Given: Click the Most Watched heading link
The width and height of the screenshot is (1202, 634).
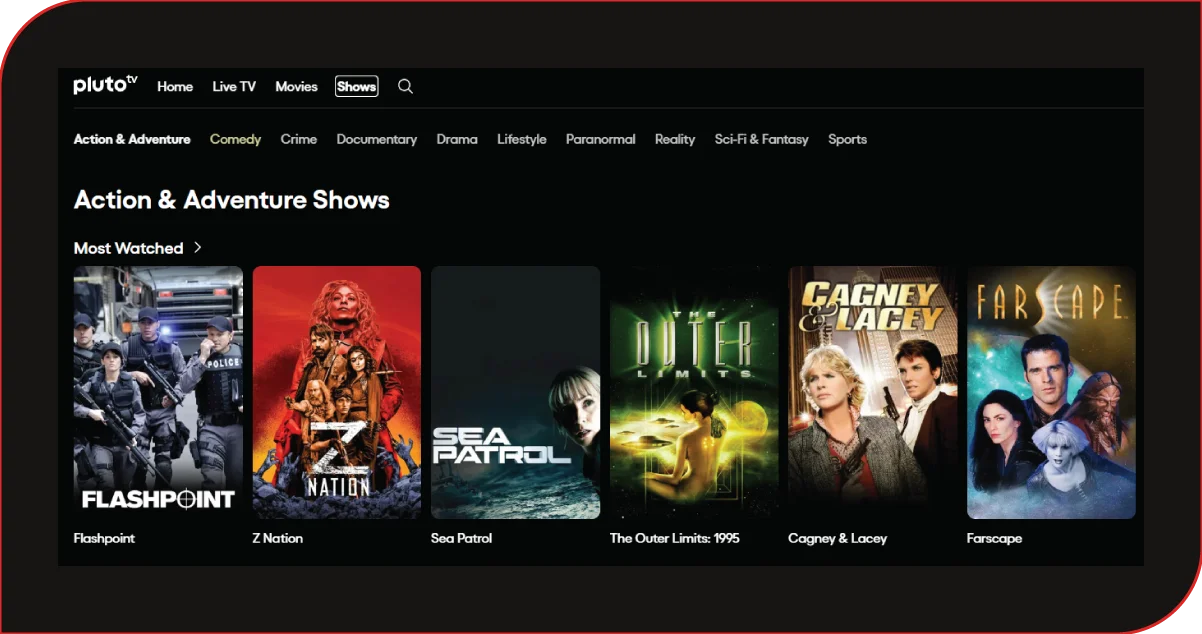Looking at the screenshot, I should (x=128, y=248).
